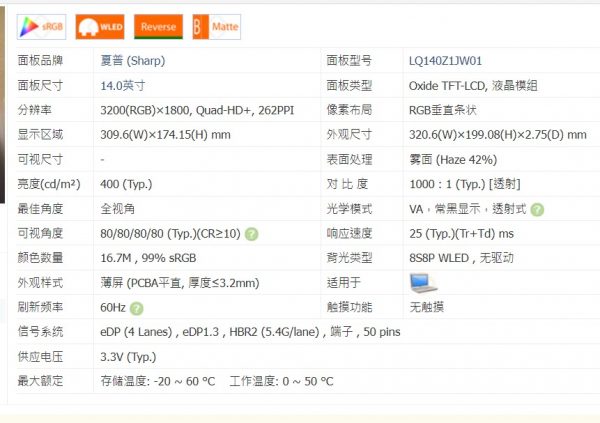Click the 8S8P WLED backlight type value

pyautogui.click(x=461, y=258)
